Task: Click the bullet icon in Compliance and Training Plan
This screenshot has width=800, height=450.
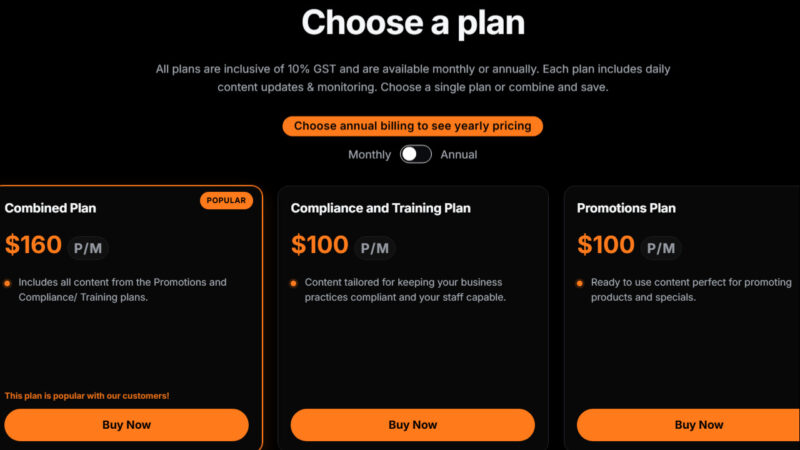Action: pos(294,283)
